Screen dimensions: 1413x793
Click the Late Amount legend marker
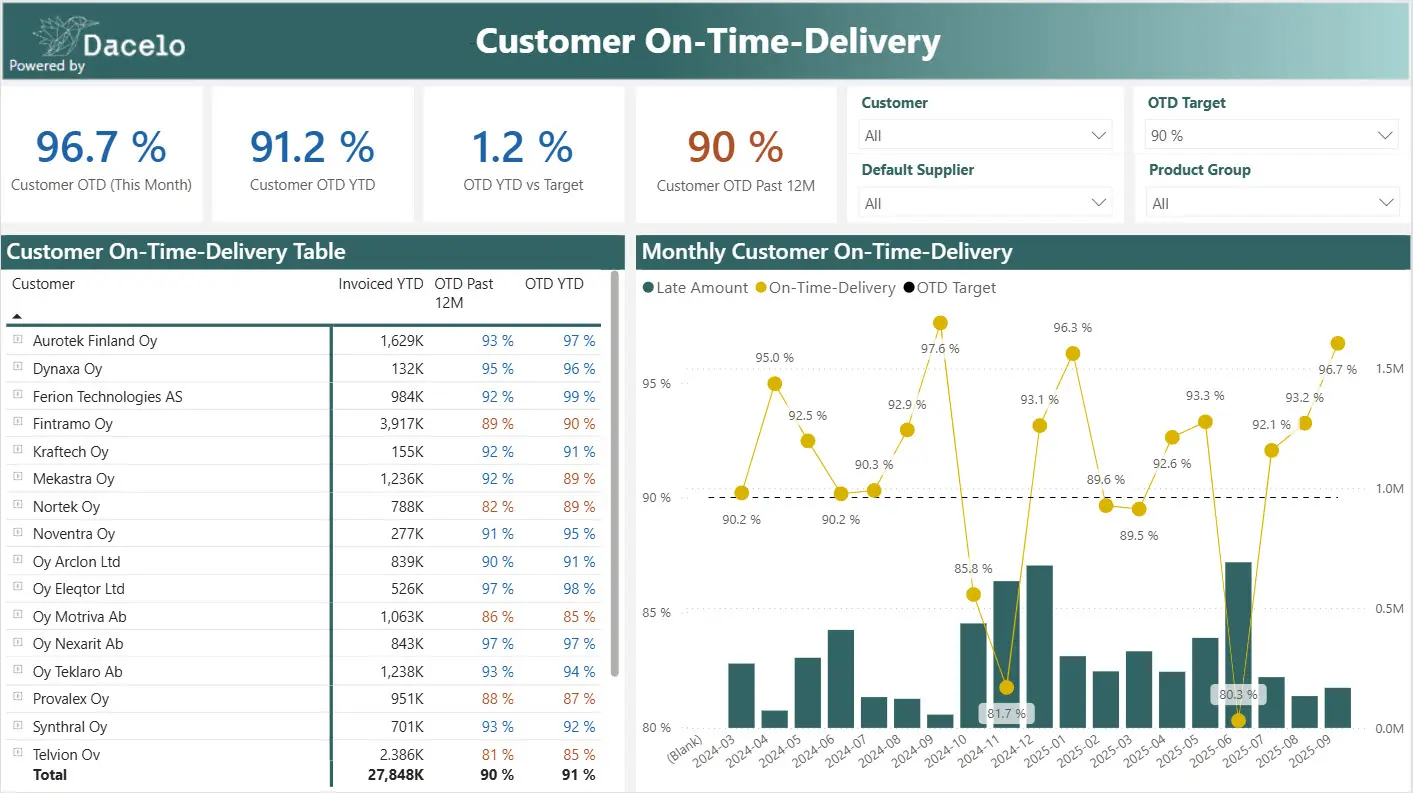coord(649,288)
